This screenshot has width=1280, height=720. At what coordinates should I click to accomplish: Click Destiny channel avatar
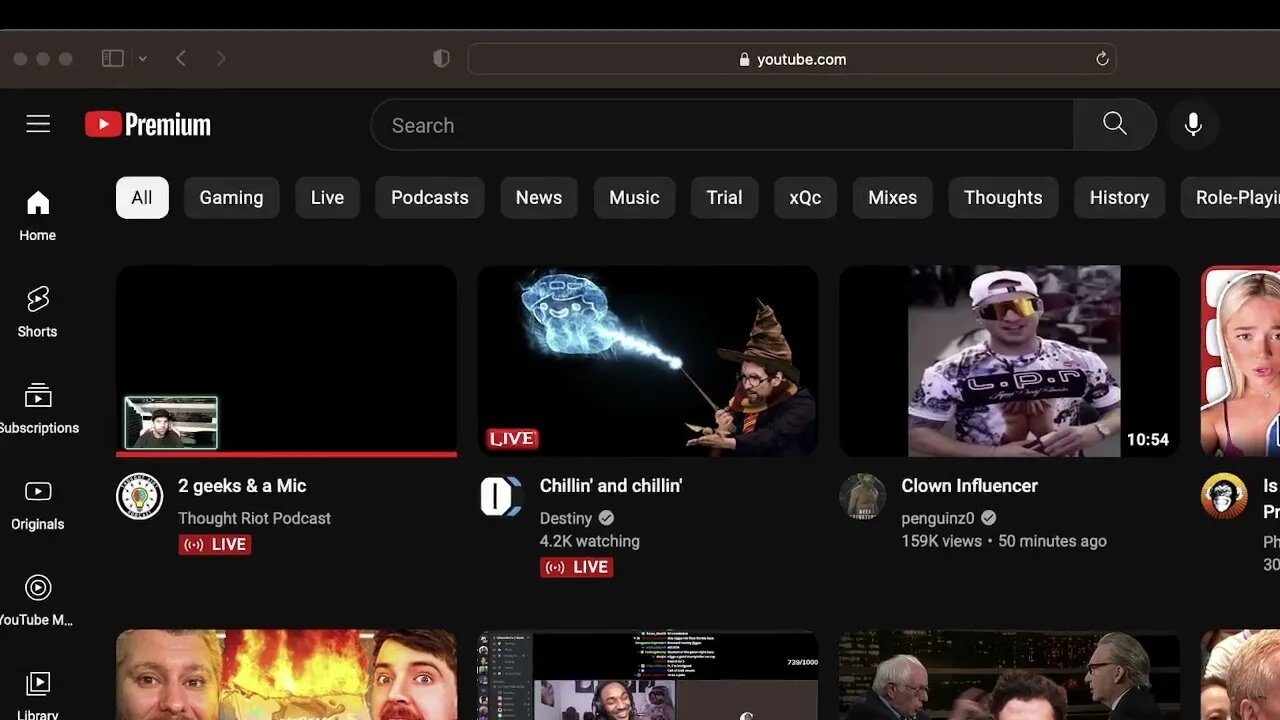coord(501,496)
